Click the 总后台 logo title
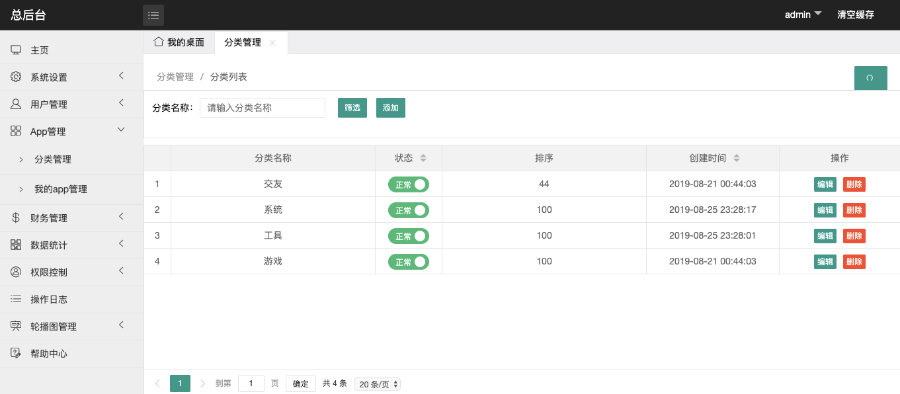Screen dimensions: 900x394 pyautogui.click(x=28, y=15)
